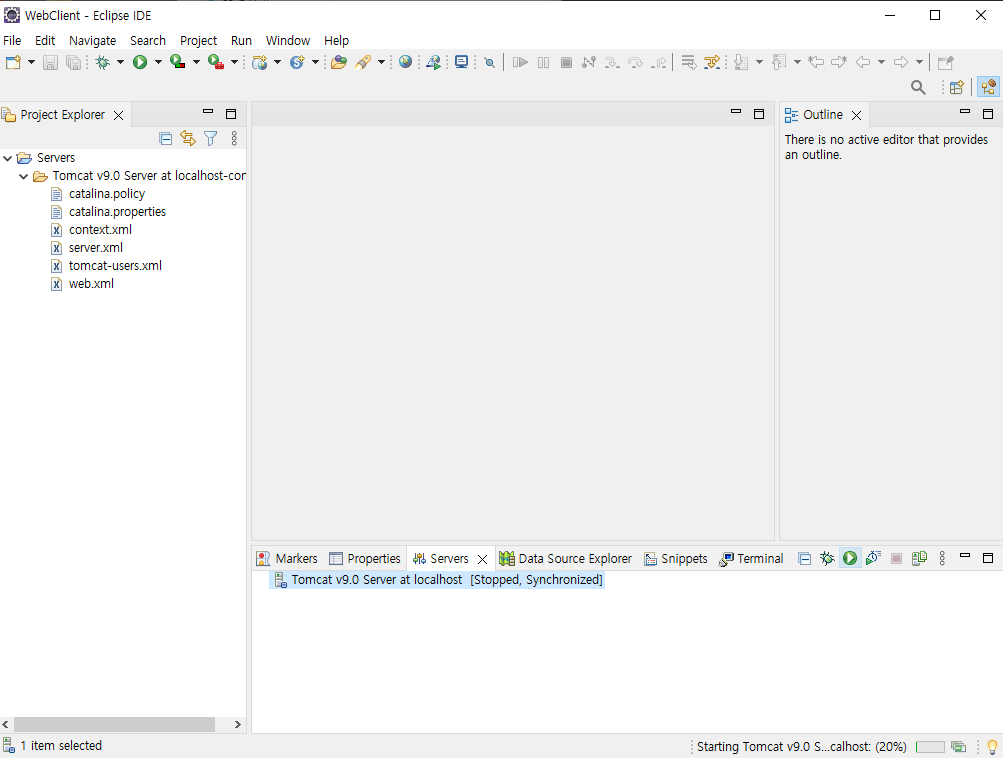This screenshot has height=758, width=1003.
Task: Click the magnifier Quick Access search icon
Action: click(x=918, y=87)
